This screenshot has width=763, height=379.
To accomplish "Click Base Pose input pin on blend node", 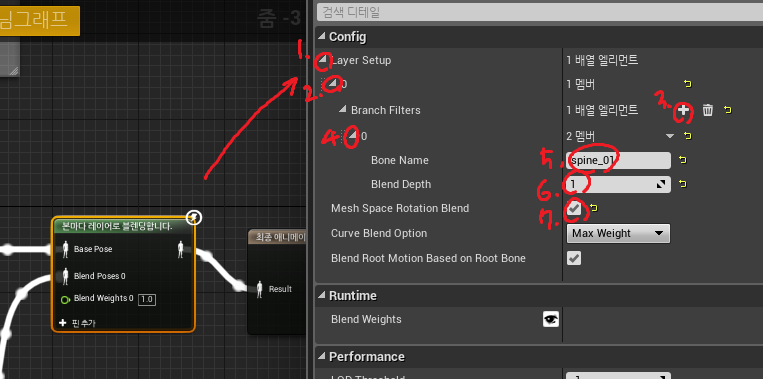I will (x=65, y=249).
